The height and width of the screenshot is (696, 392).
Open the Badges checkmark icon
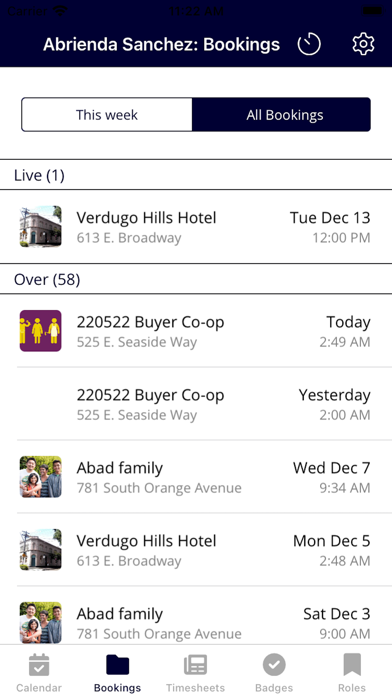274,665
